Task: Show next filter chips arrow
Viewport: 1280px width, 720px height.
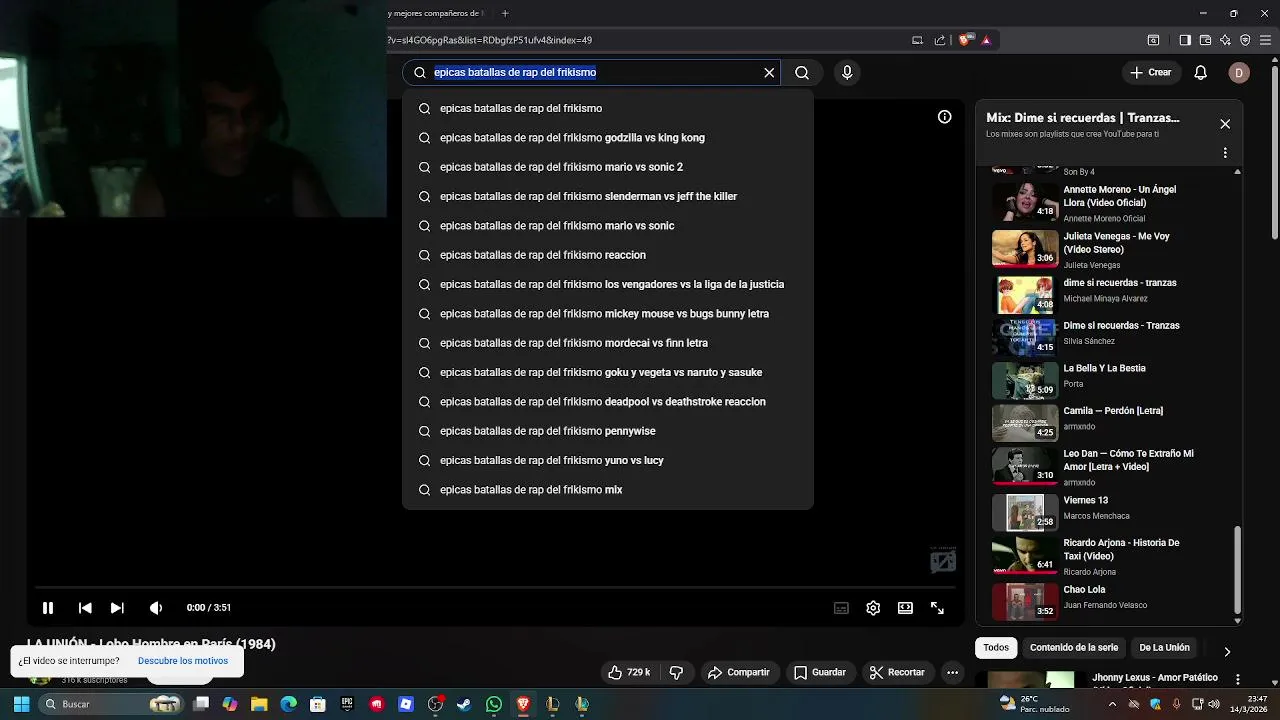Action: (1227, 652)
